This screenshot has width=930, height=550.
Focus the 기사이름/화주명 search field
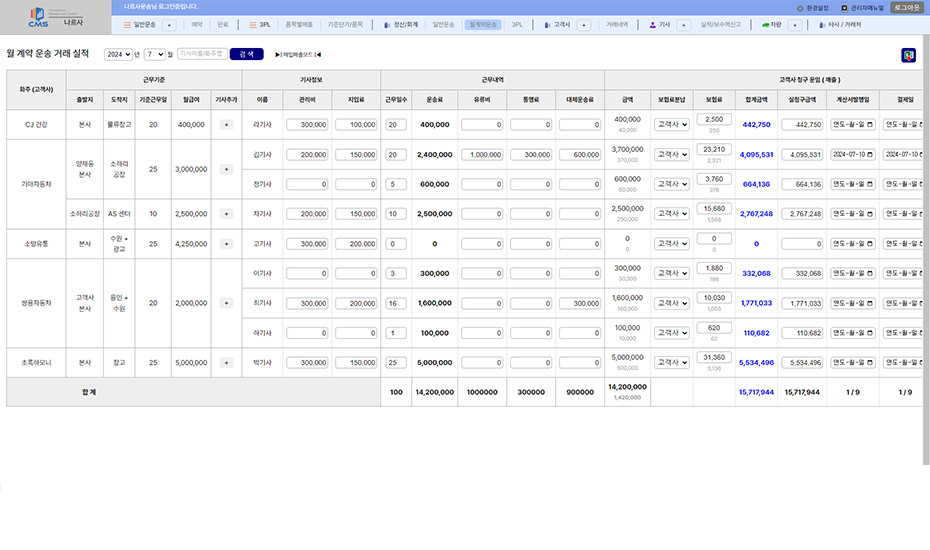click(202, 54)
